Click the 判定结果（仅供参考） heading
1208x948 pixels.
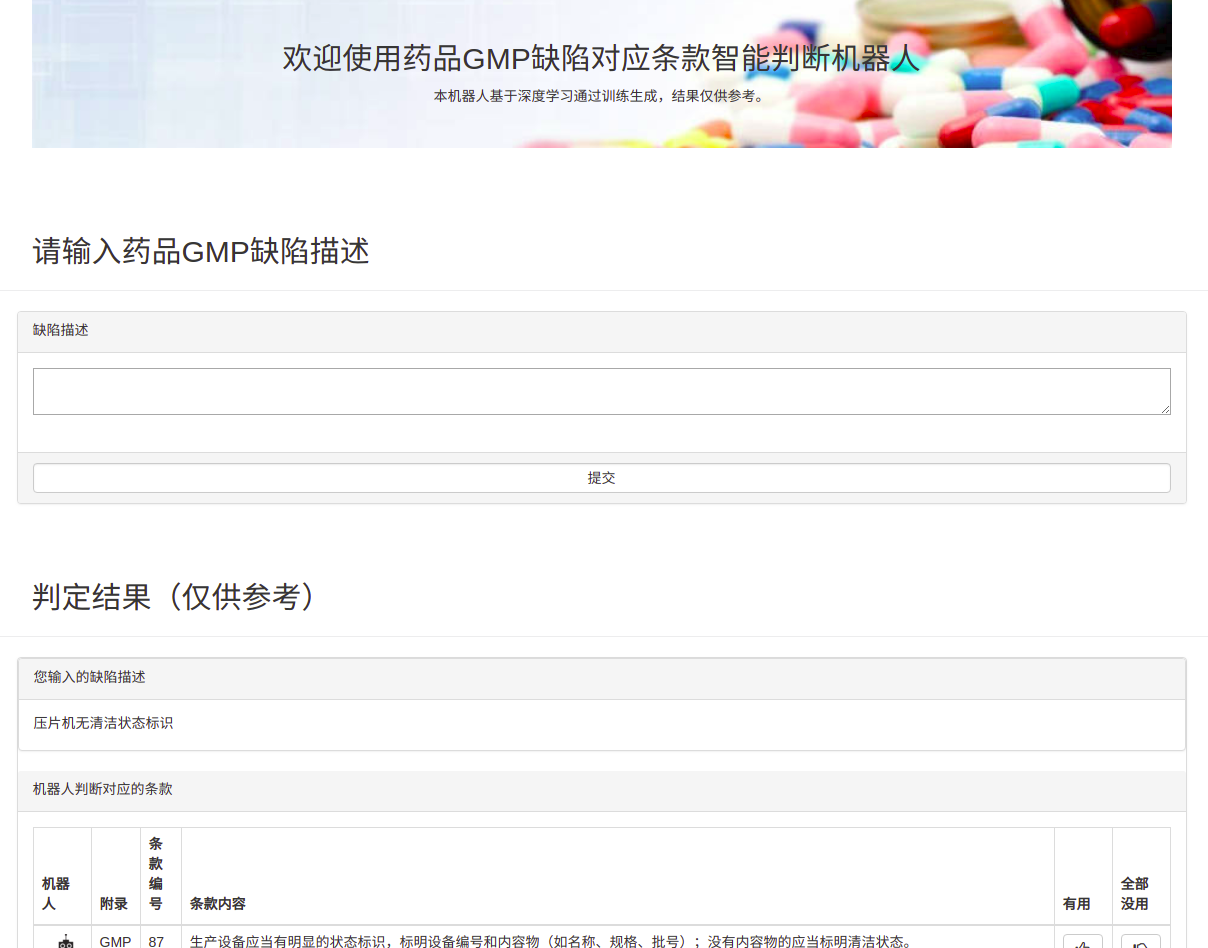coord(176,597)
